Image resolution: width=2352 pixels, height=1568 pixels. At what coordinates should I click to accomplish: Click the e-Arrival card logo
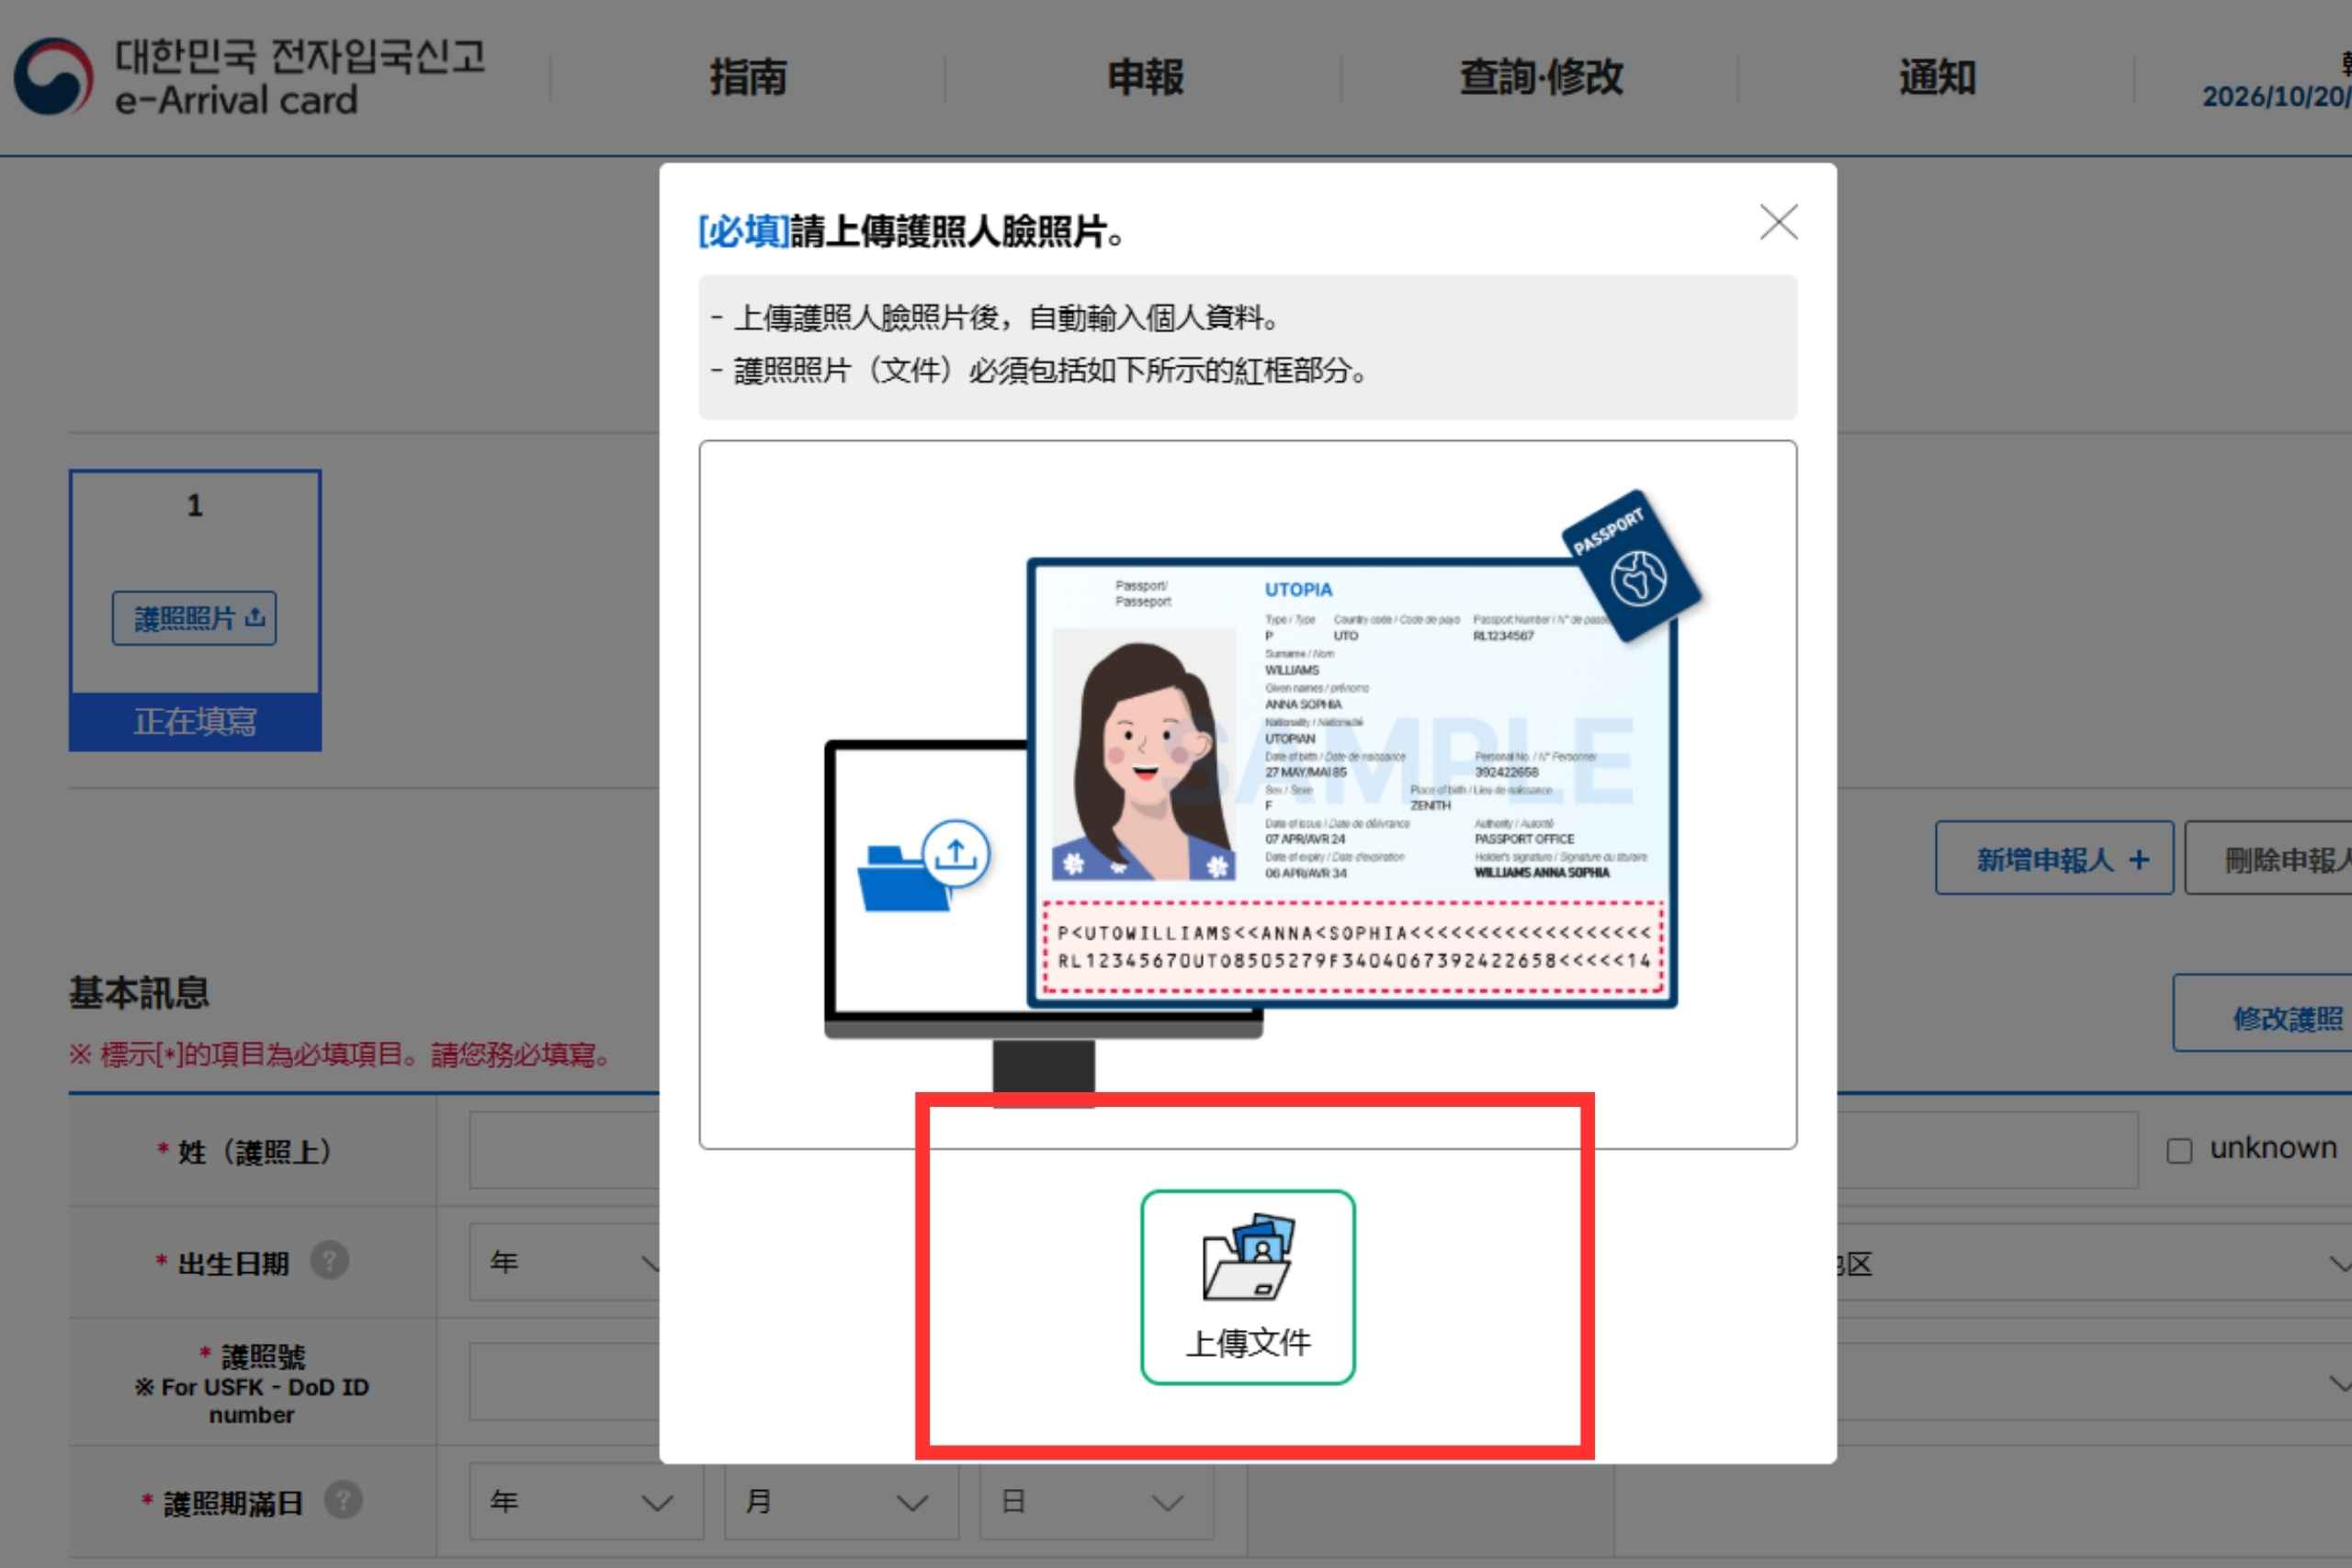click(x=250, y=77)
